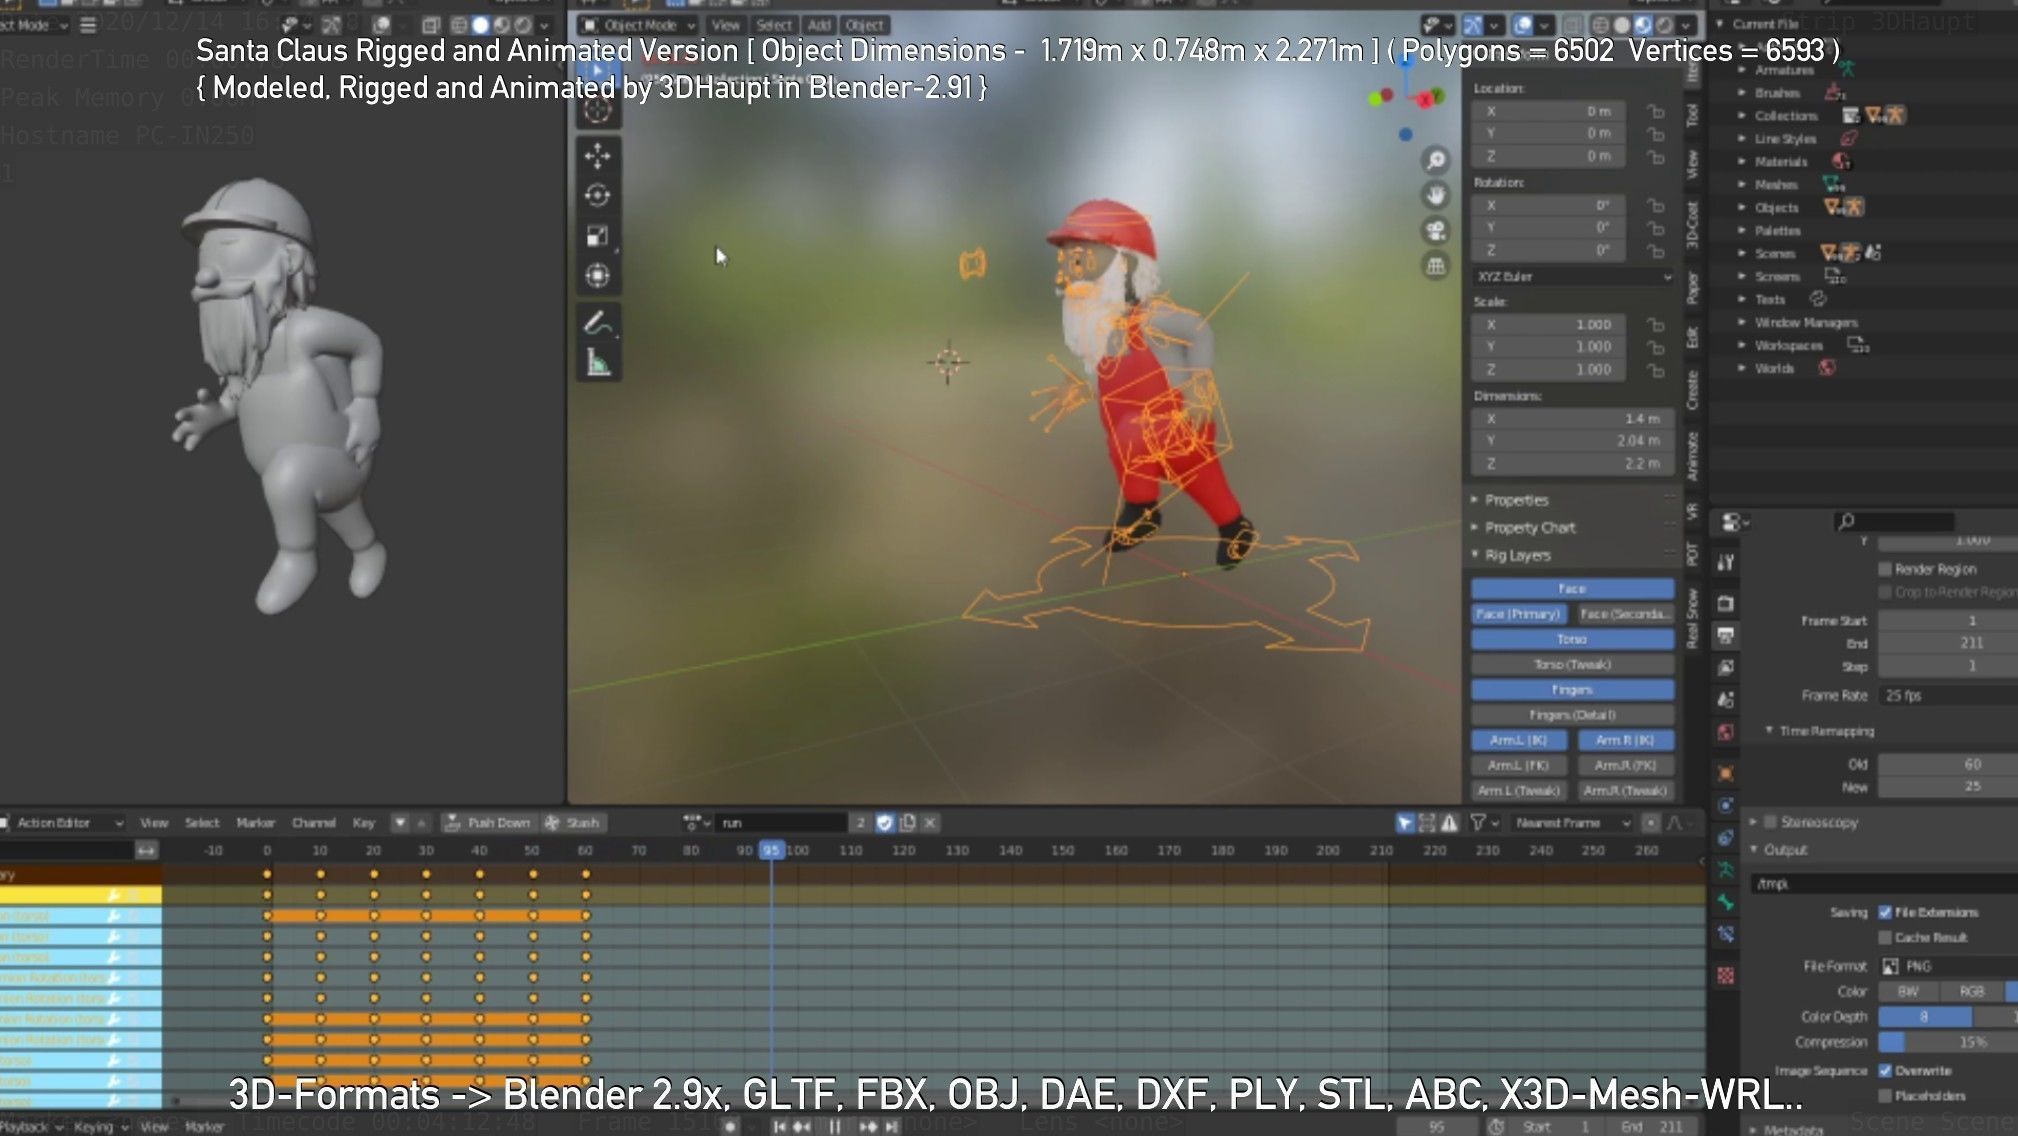Open the Object properties orange square tab

click(x=1726, y=773)
